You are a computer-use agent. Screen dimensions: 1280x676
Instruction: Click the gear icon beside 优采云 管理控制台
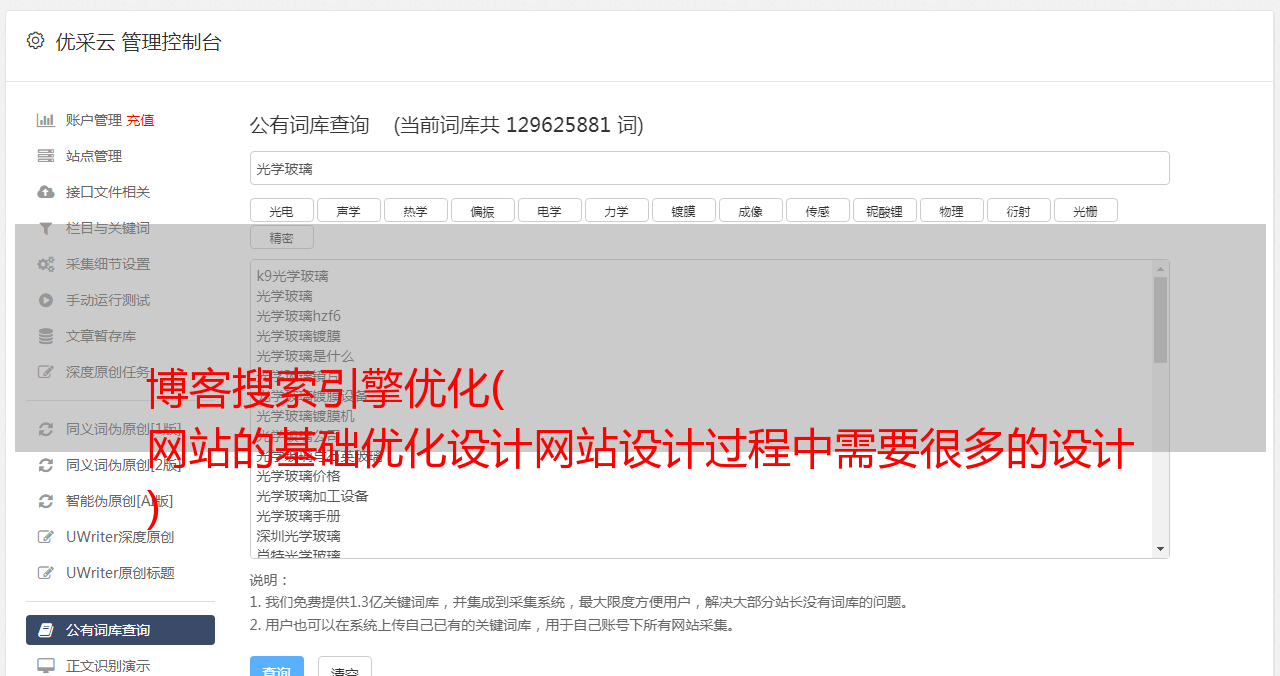(36, 40)
